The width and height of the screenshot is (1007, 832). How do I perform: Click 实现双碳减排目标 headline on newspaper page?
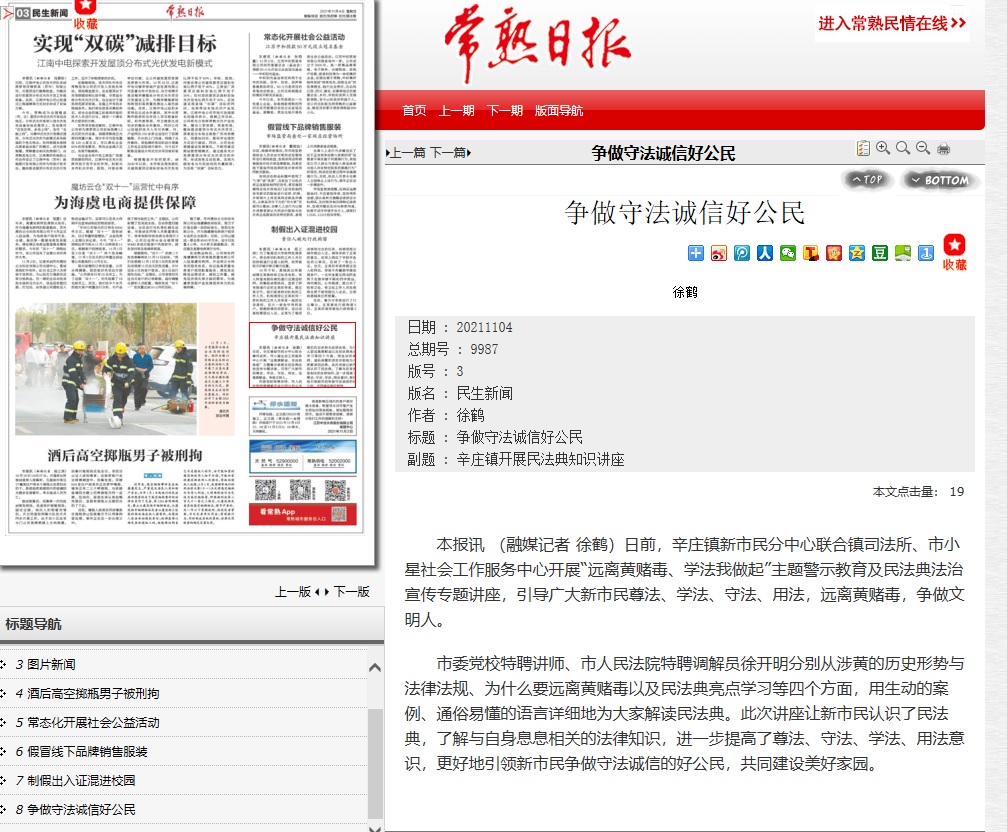coord(125,44)
